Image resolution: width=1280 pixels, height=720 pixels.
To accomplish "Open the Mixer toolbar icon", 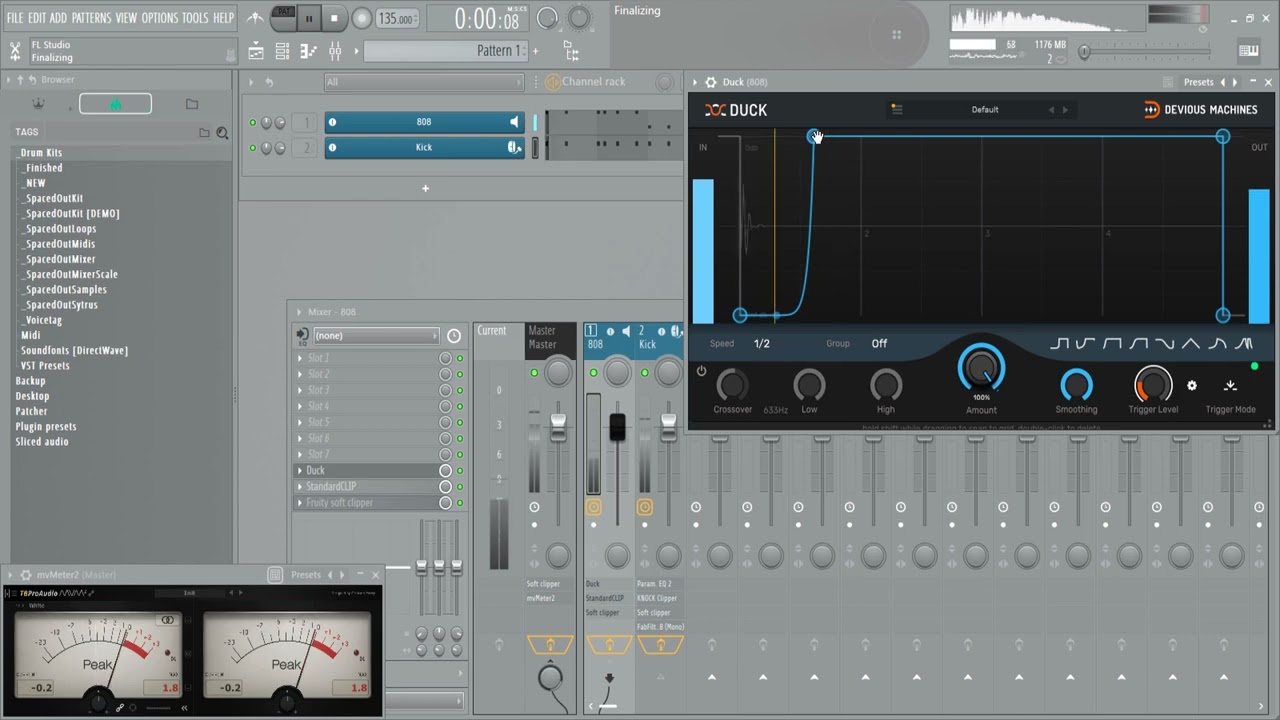I will pyautogui.click(x=334, y=52).
